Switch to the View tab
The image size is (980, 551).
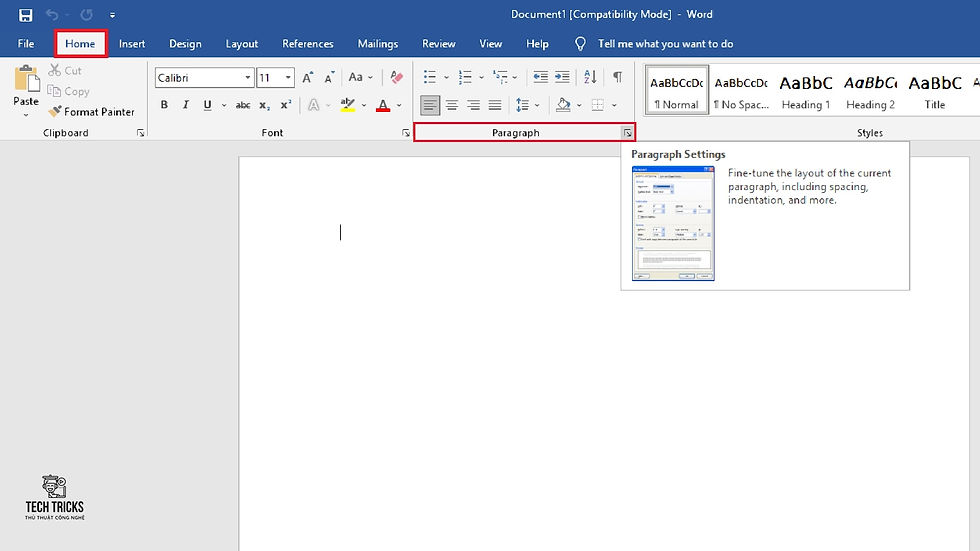pyautogui.click(x=491, y=44)
